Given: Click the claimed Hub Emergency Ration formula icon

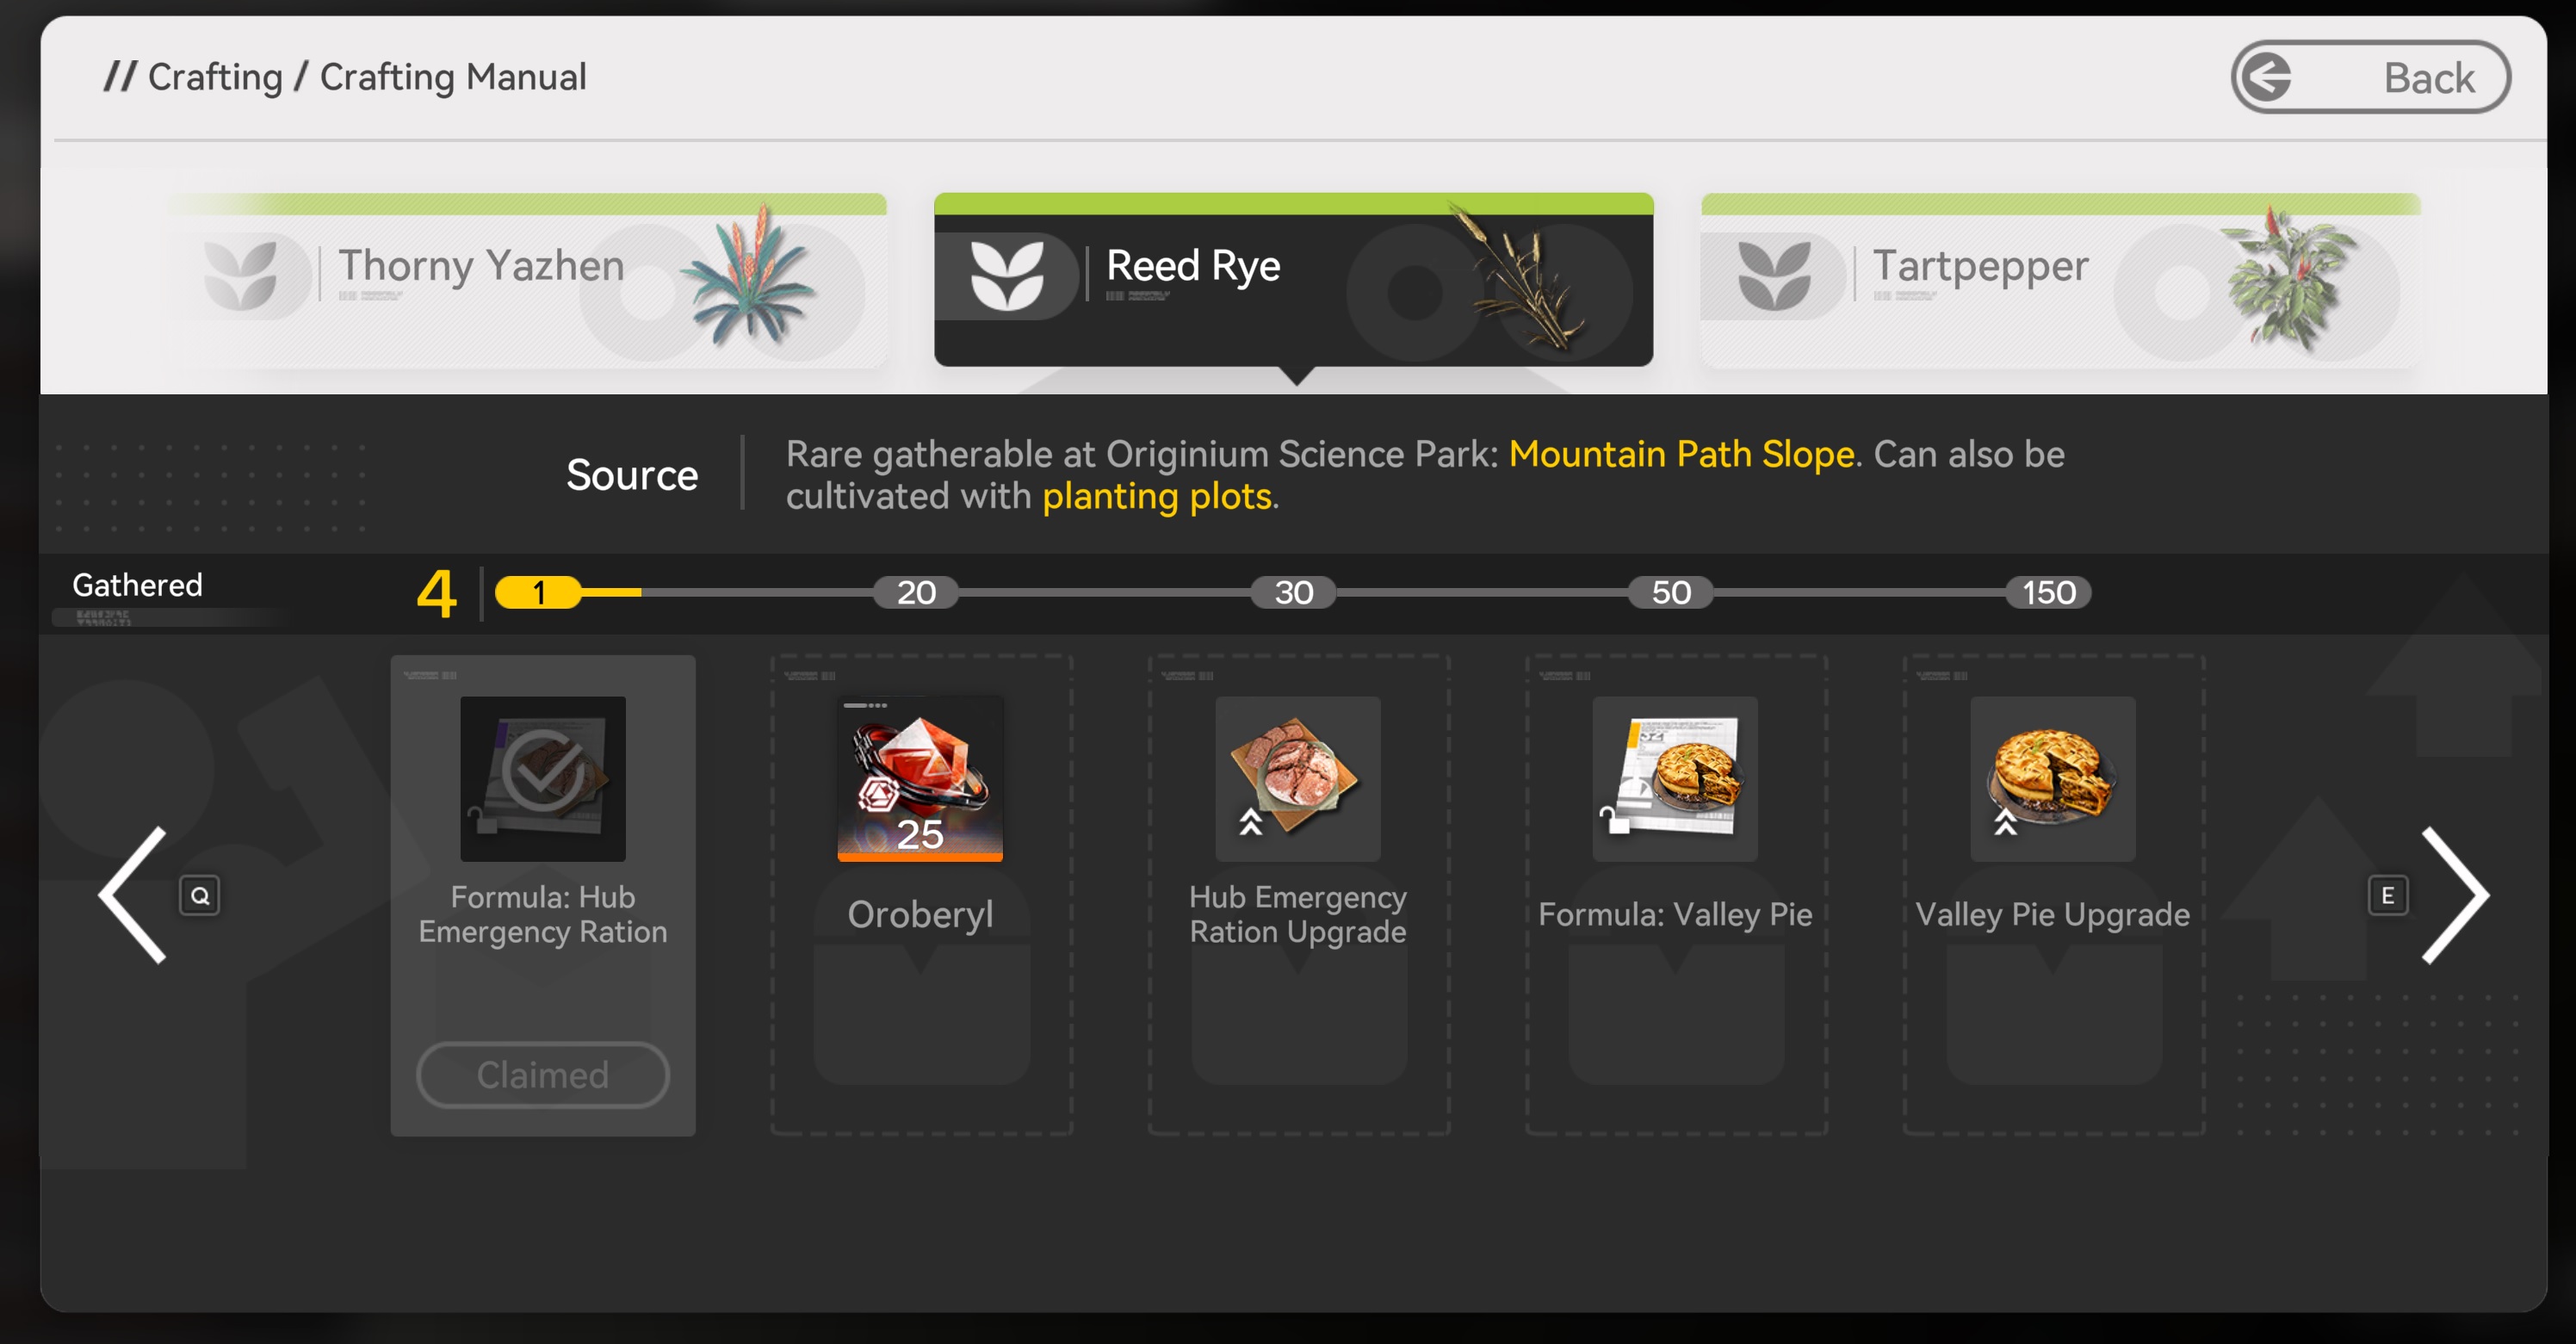Looking at the screenshot, I should click(542, 778).
